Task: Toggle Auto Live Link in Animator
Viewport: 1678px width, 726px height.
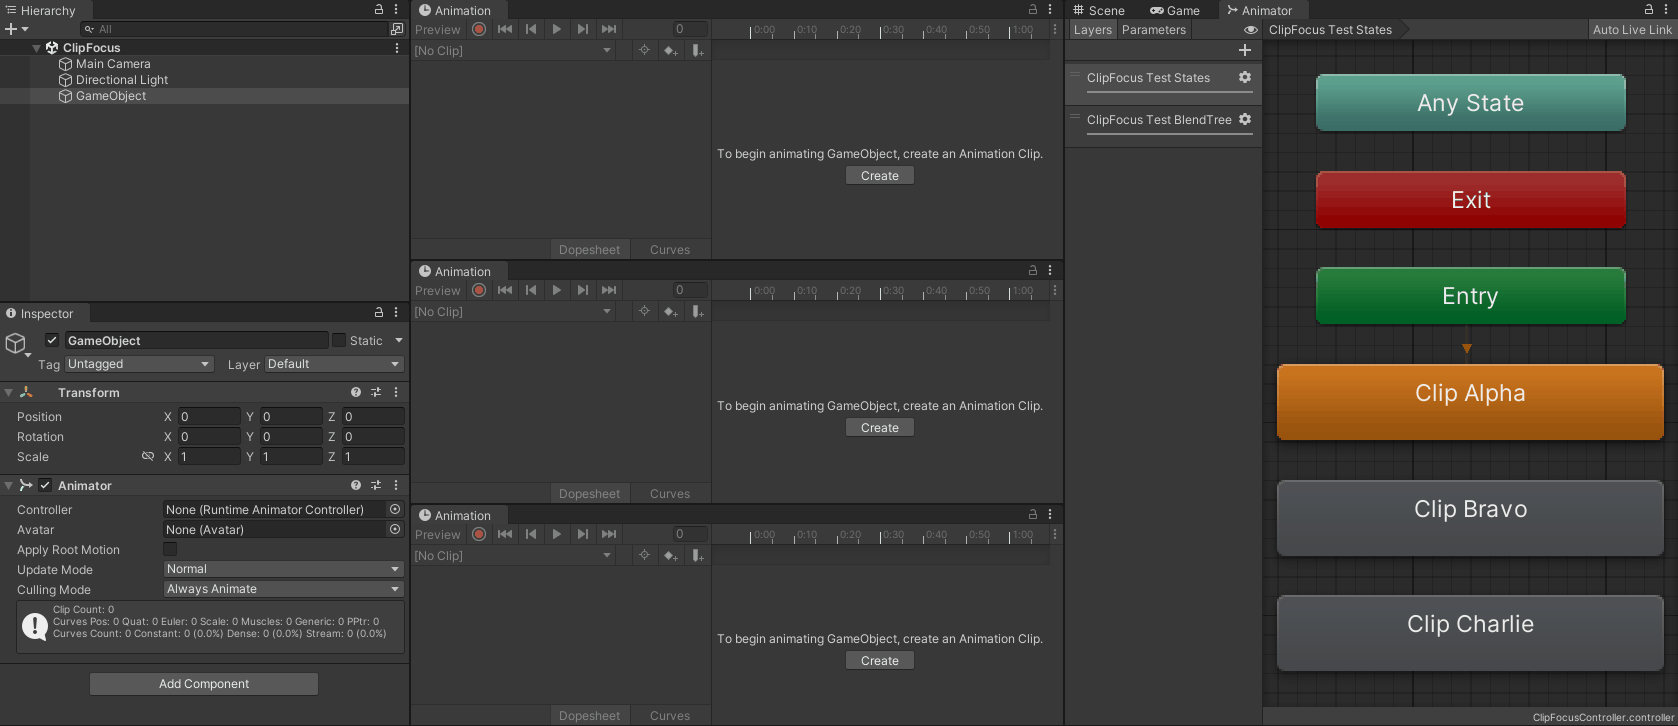Action: click(x=1632, y=29)
